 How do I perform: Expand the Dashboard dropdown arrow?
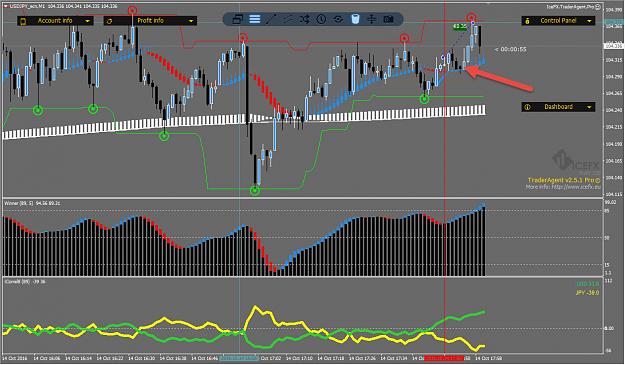[589, 107]
